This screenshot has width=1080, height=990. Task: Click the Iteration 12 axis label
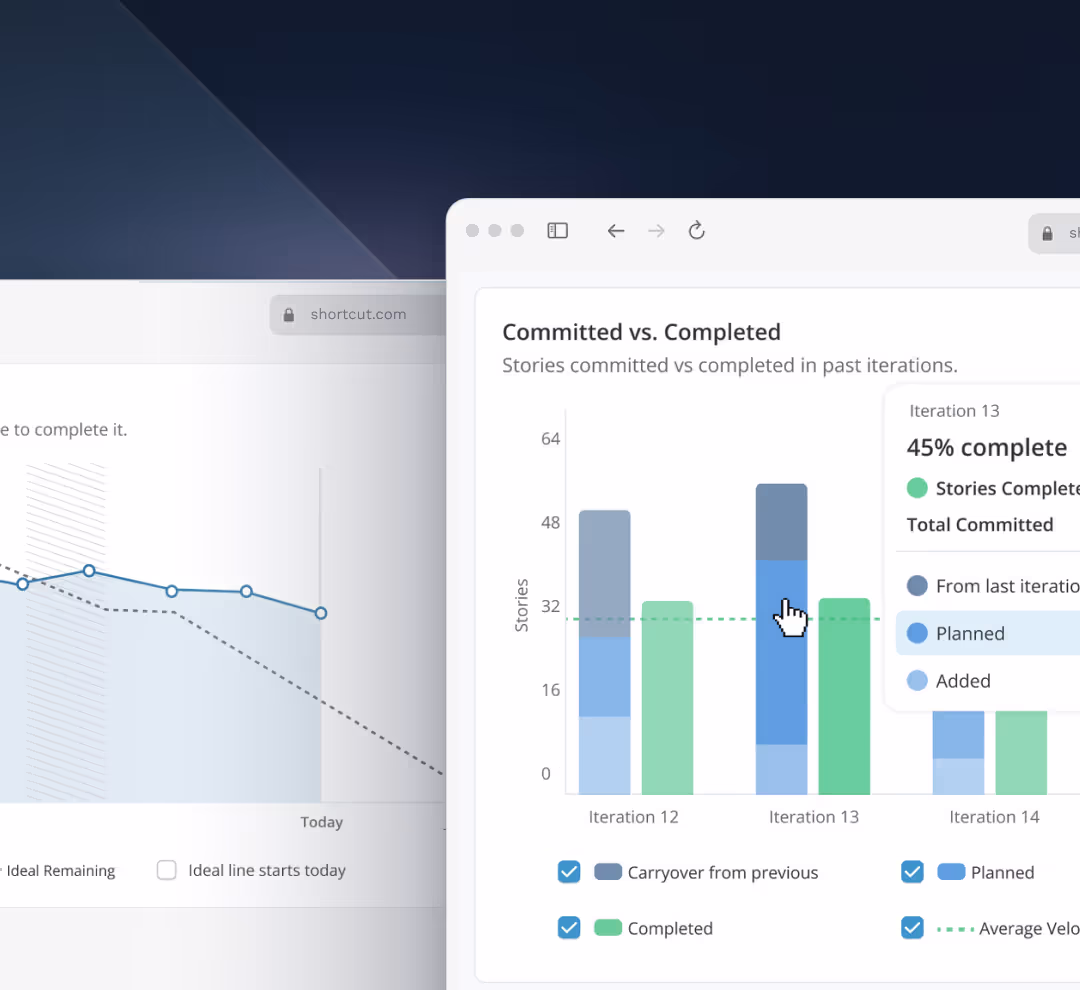click(x=633, y=817)
